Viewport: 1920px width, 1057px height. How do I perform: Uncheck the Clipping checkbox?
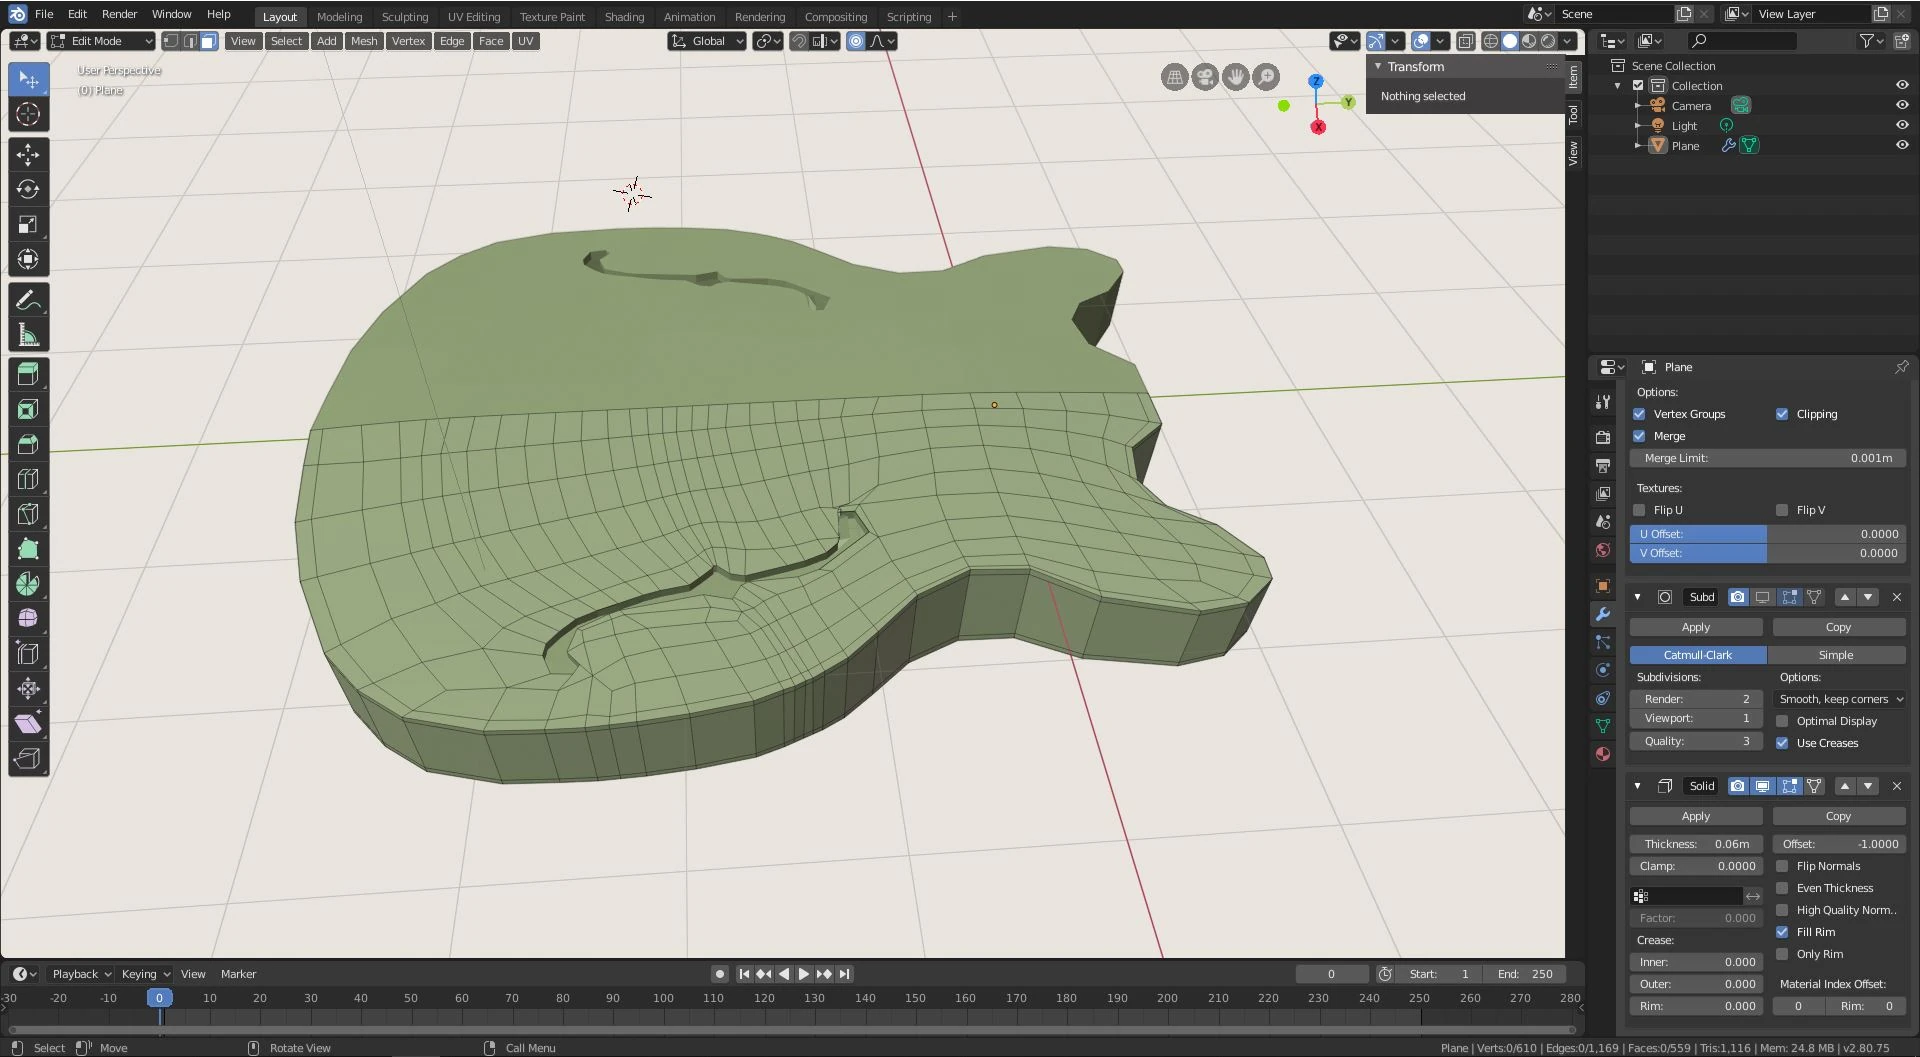(1782, 414)
